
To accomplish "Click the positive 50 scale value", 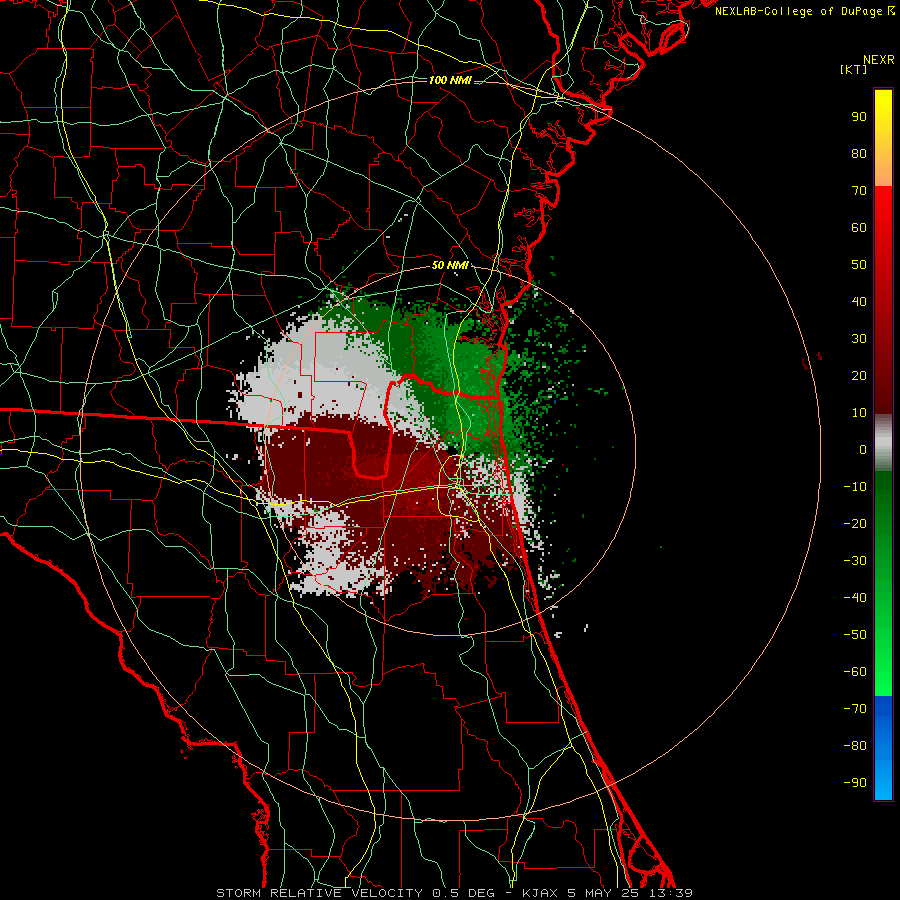I will [x=859, y=265].
